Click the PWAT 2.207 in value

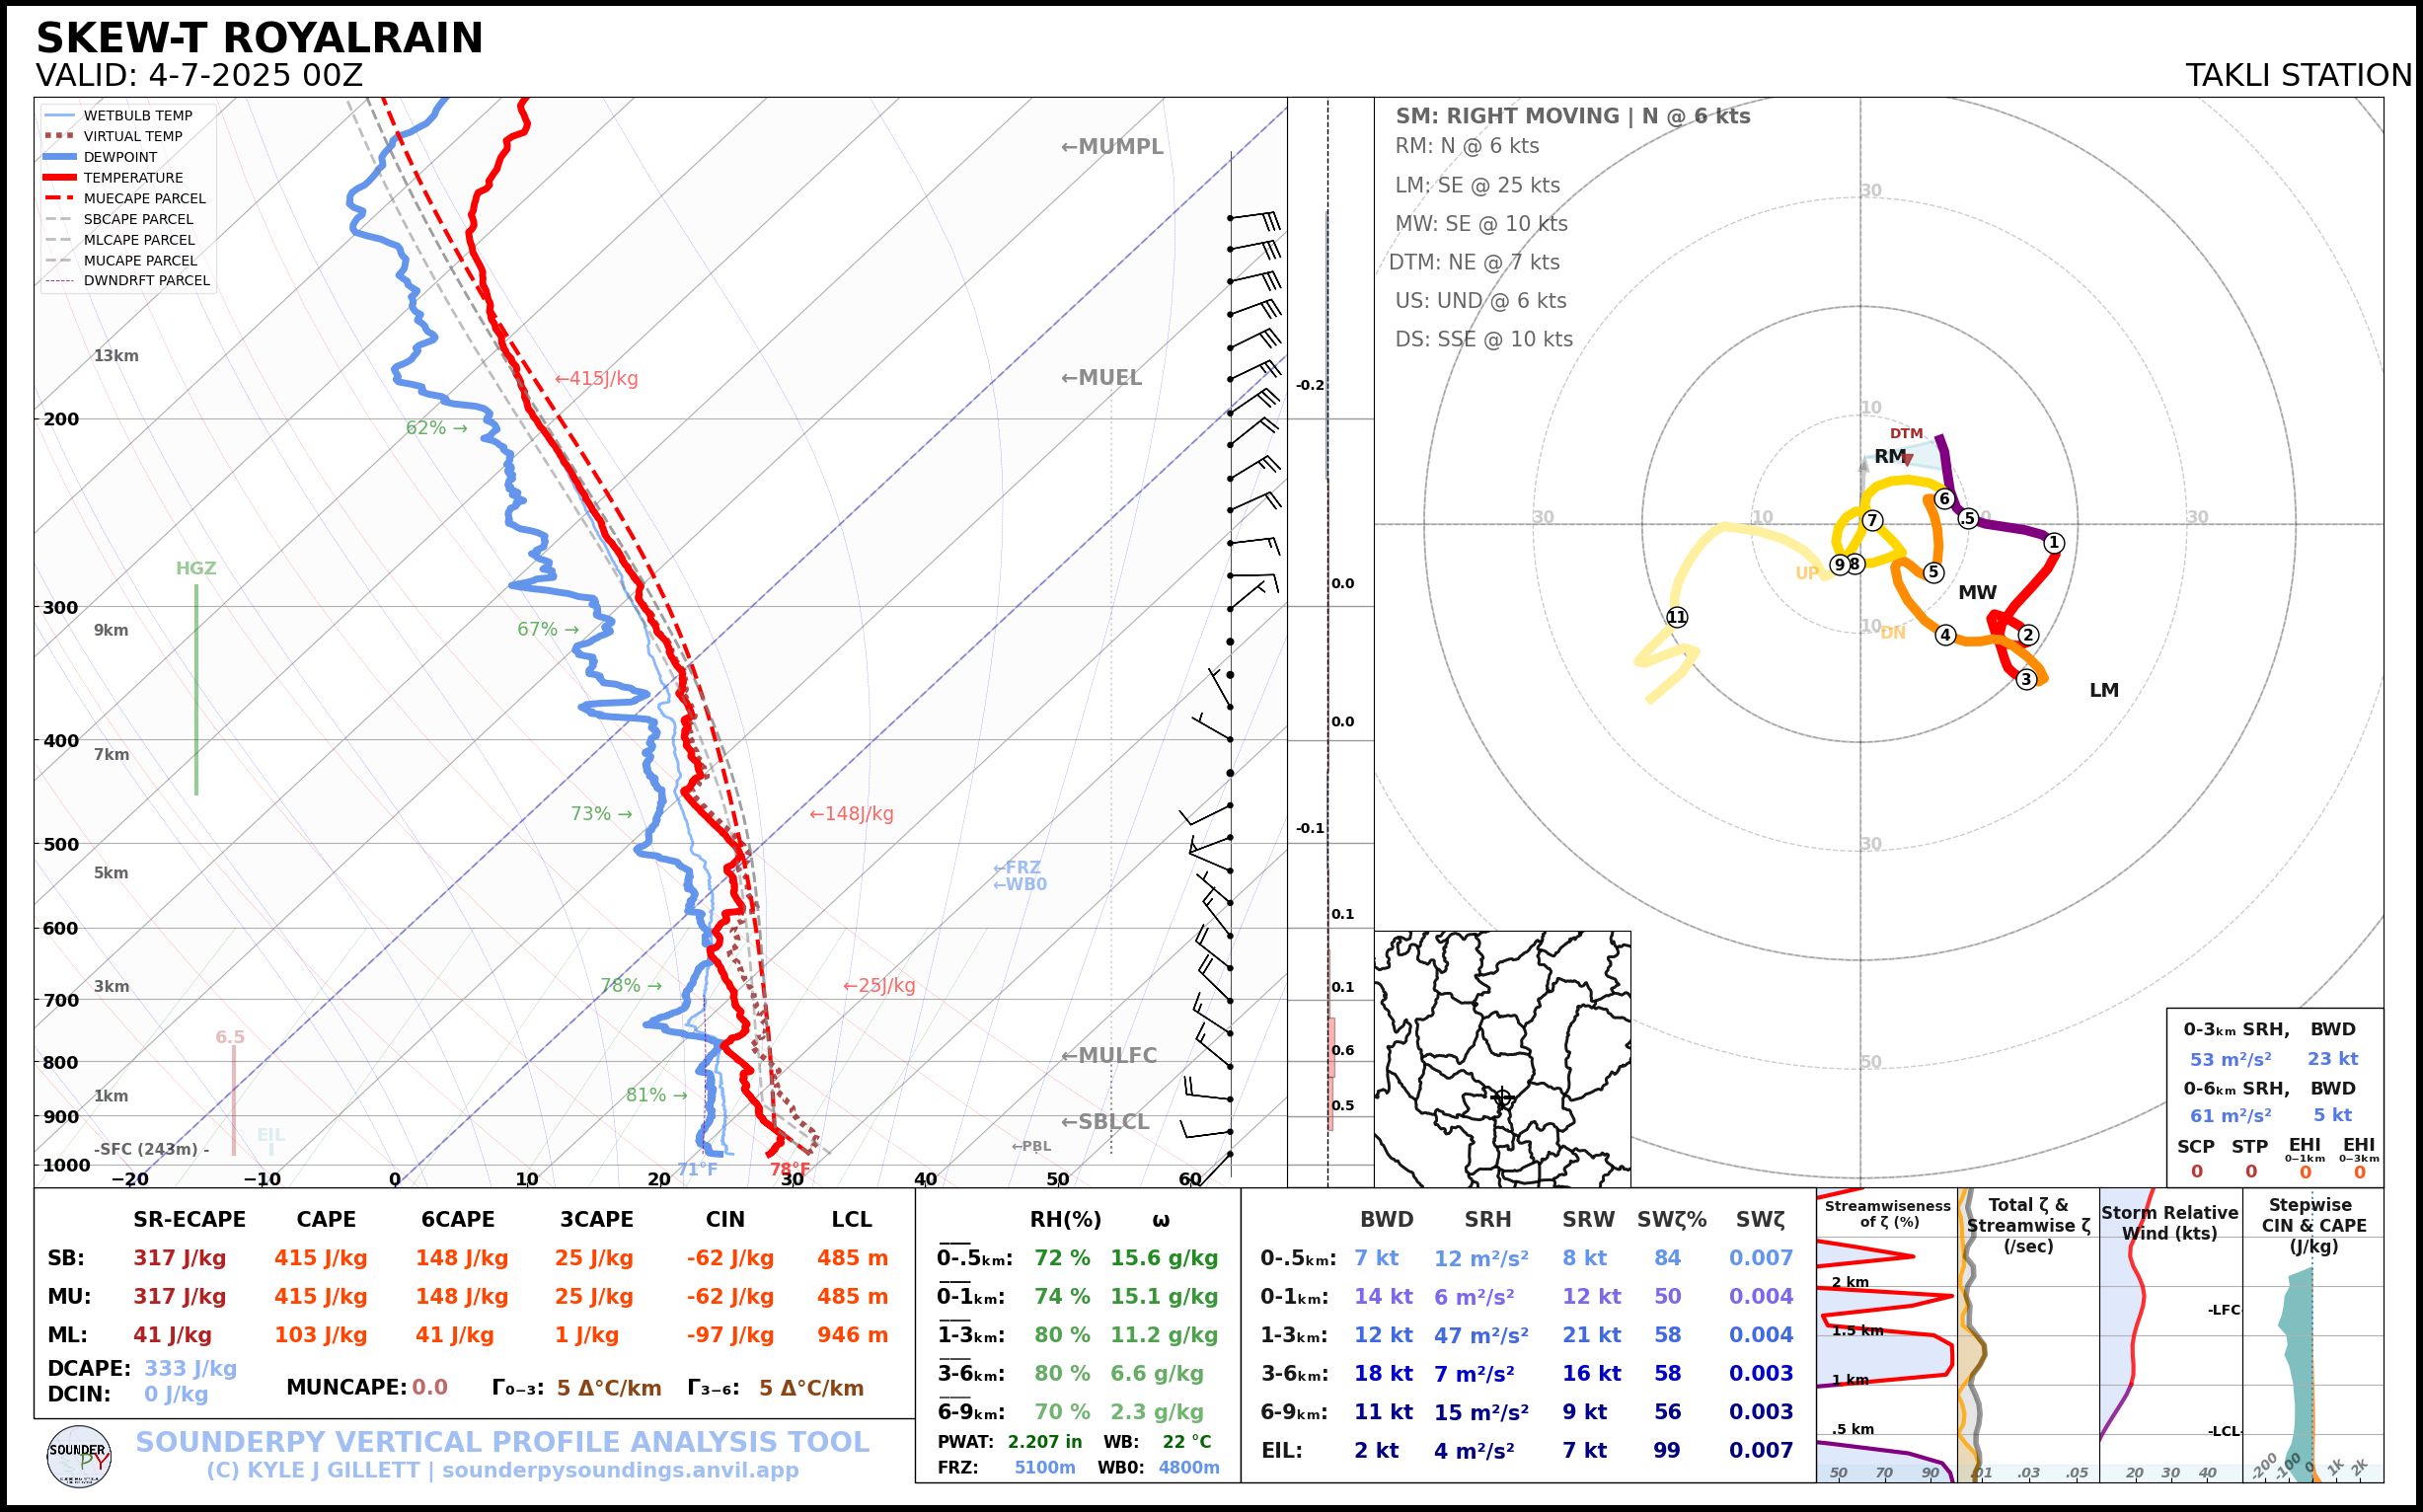tap(1044, 1442)
